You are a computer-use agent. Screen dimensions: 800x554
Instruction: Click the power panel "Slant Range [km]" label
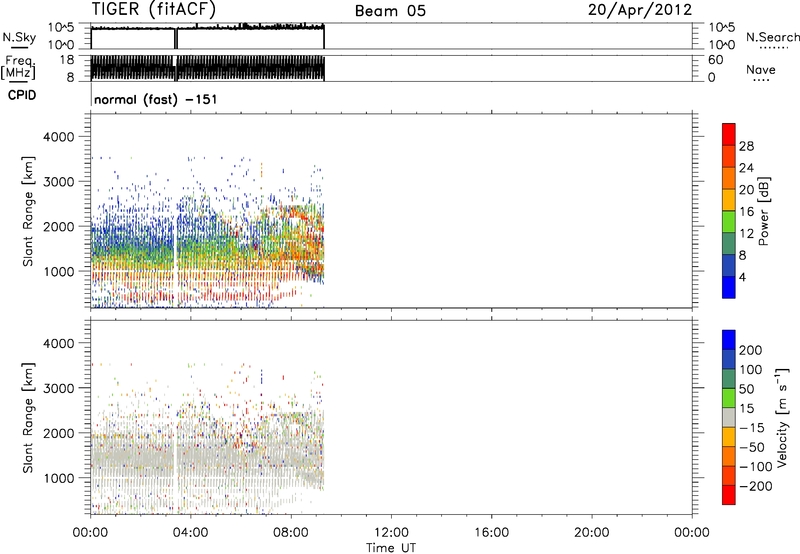[x=28, y=211]
